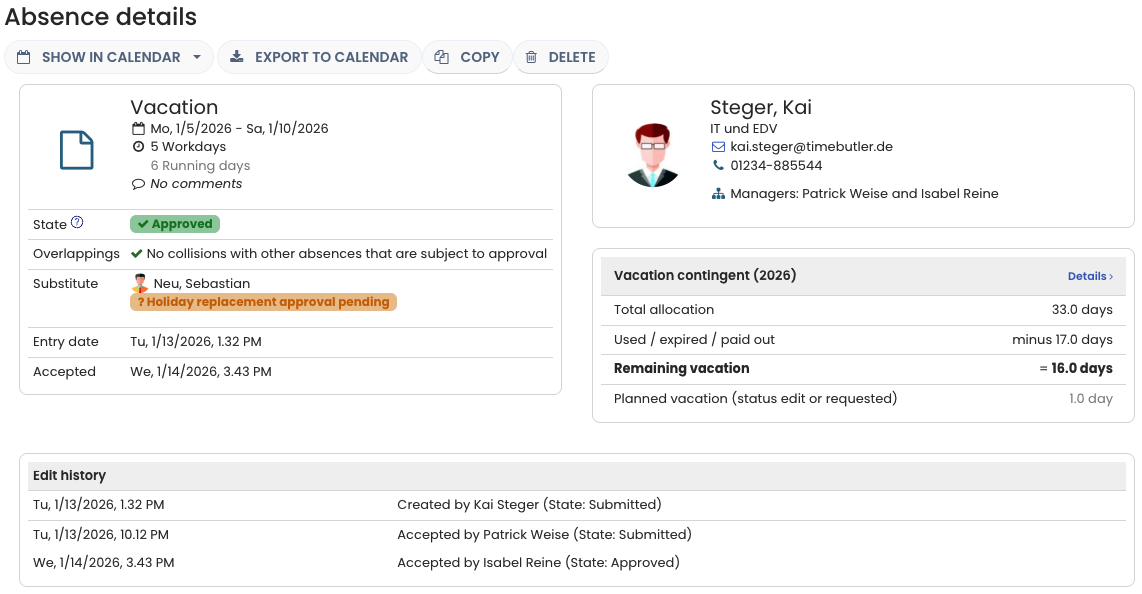Click the comment bubble icon
1142x594 pixels.
coord(138,184)
